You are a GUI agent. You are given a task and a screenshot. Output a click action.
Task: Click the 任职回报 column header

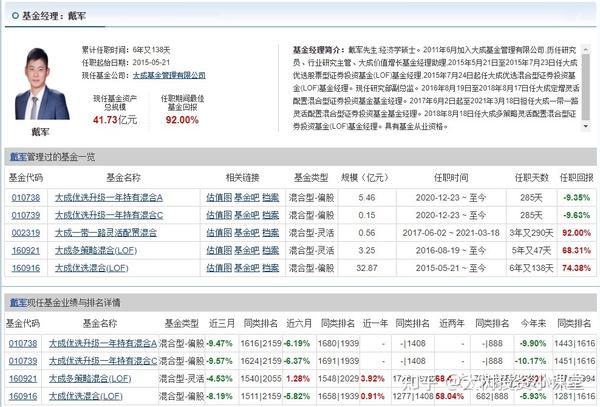[x=576, y=177]
